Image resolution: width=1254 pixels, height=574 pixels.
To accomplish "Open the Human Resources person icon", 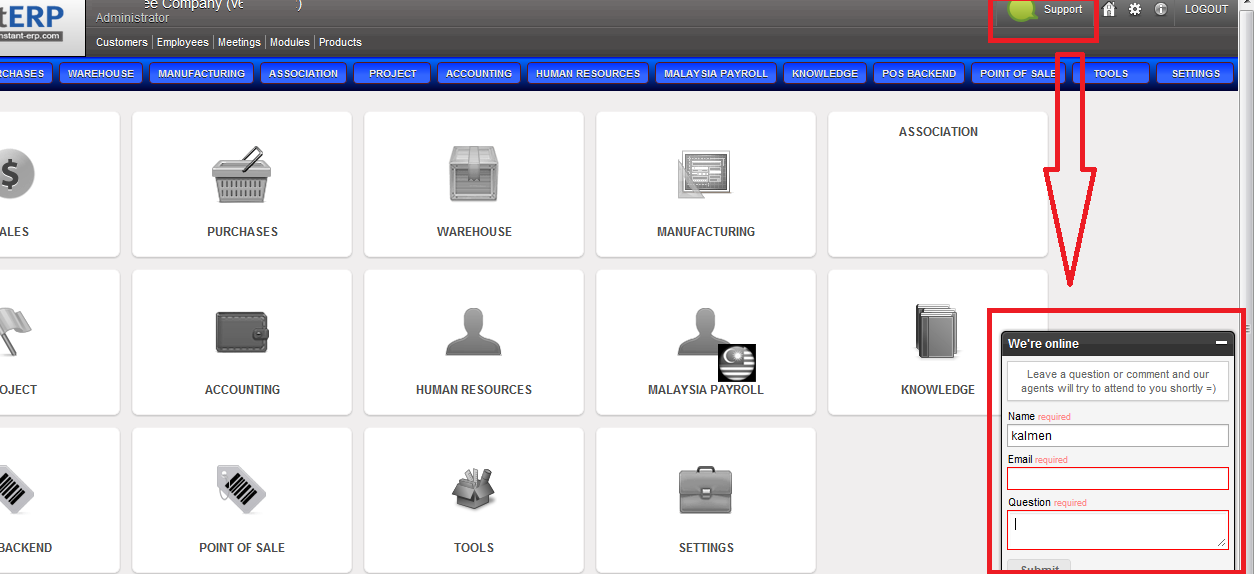I will pos(474,332).
